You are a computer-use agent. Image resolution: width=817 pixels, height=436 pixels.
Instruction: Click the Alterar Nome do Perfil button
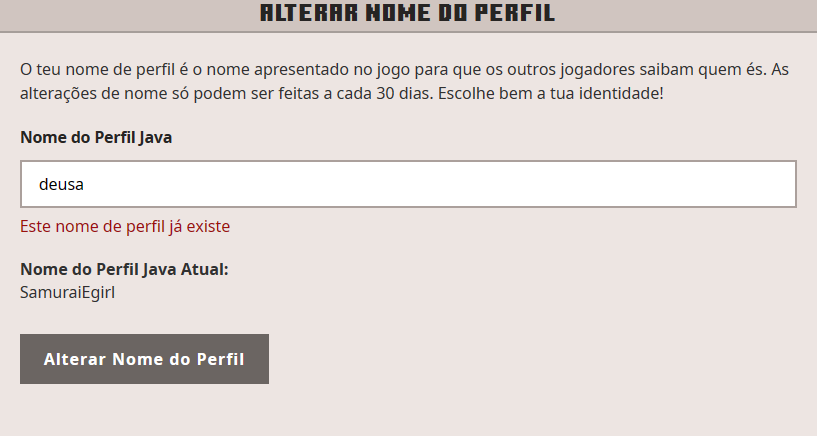coord(144,359)
